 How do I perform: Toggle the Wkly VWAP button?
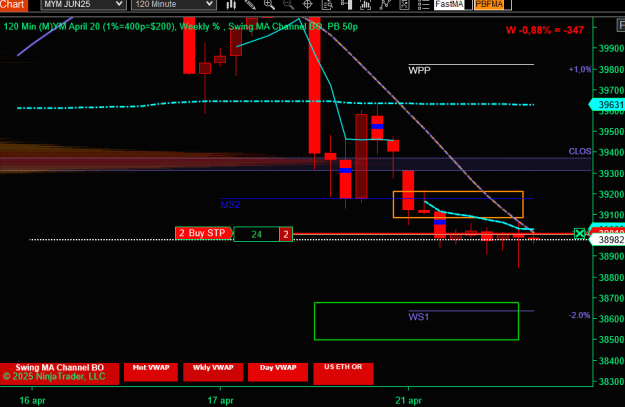(213, 372)
